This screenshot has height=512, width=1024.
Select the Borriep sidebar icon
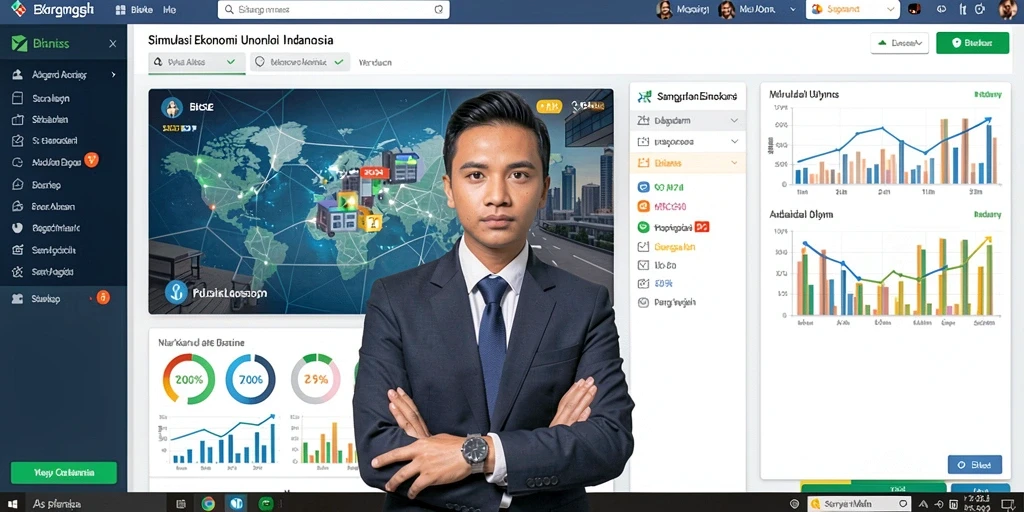pyautogui.click(x=18, y=185)
